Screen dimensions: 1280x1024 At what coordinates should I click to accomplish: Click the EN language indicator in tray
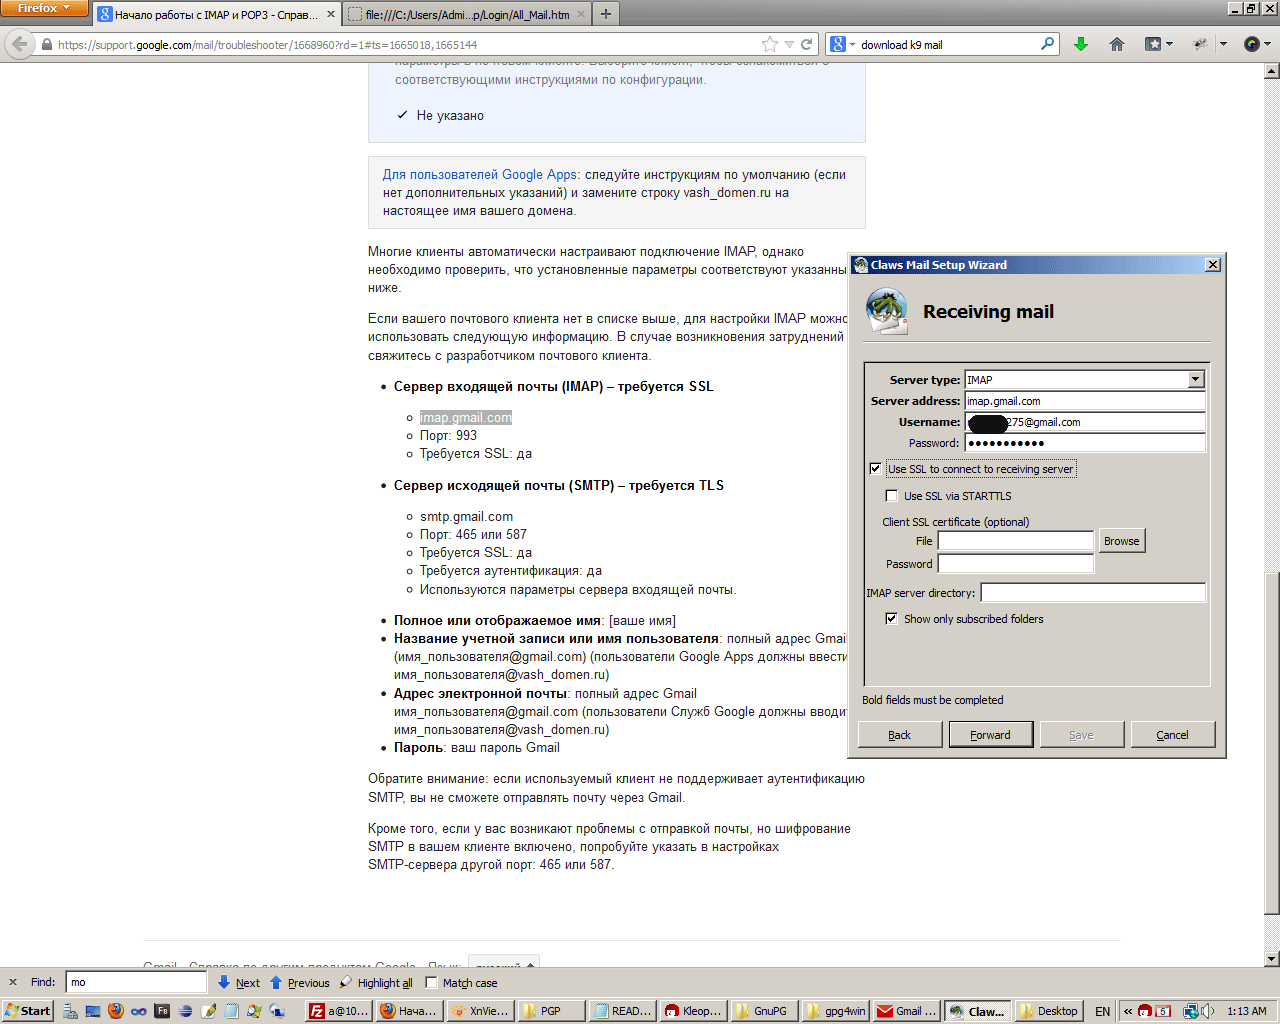(1103, 1011)
